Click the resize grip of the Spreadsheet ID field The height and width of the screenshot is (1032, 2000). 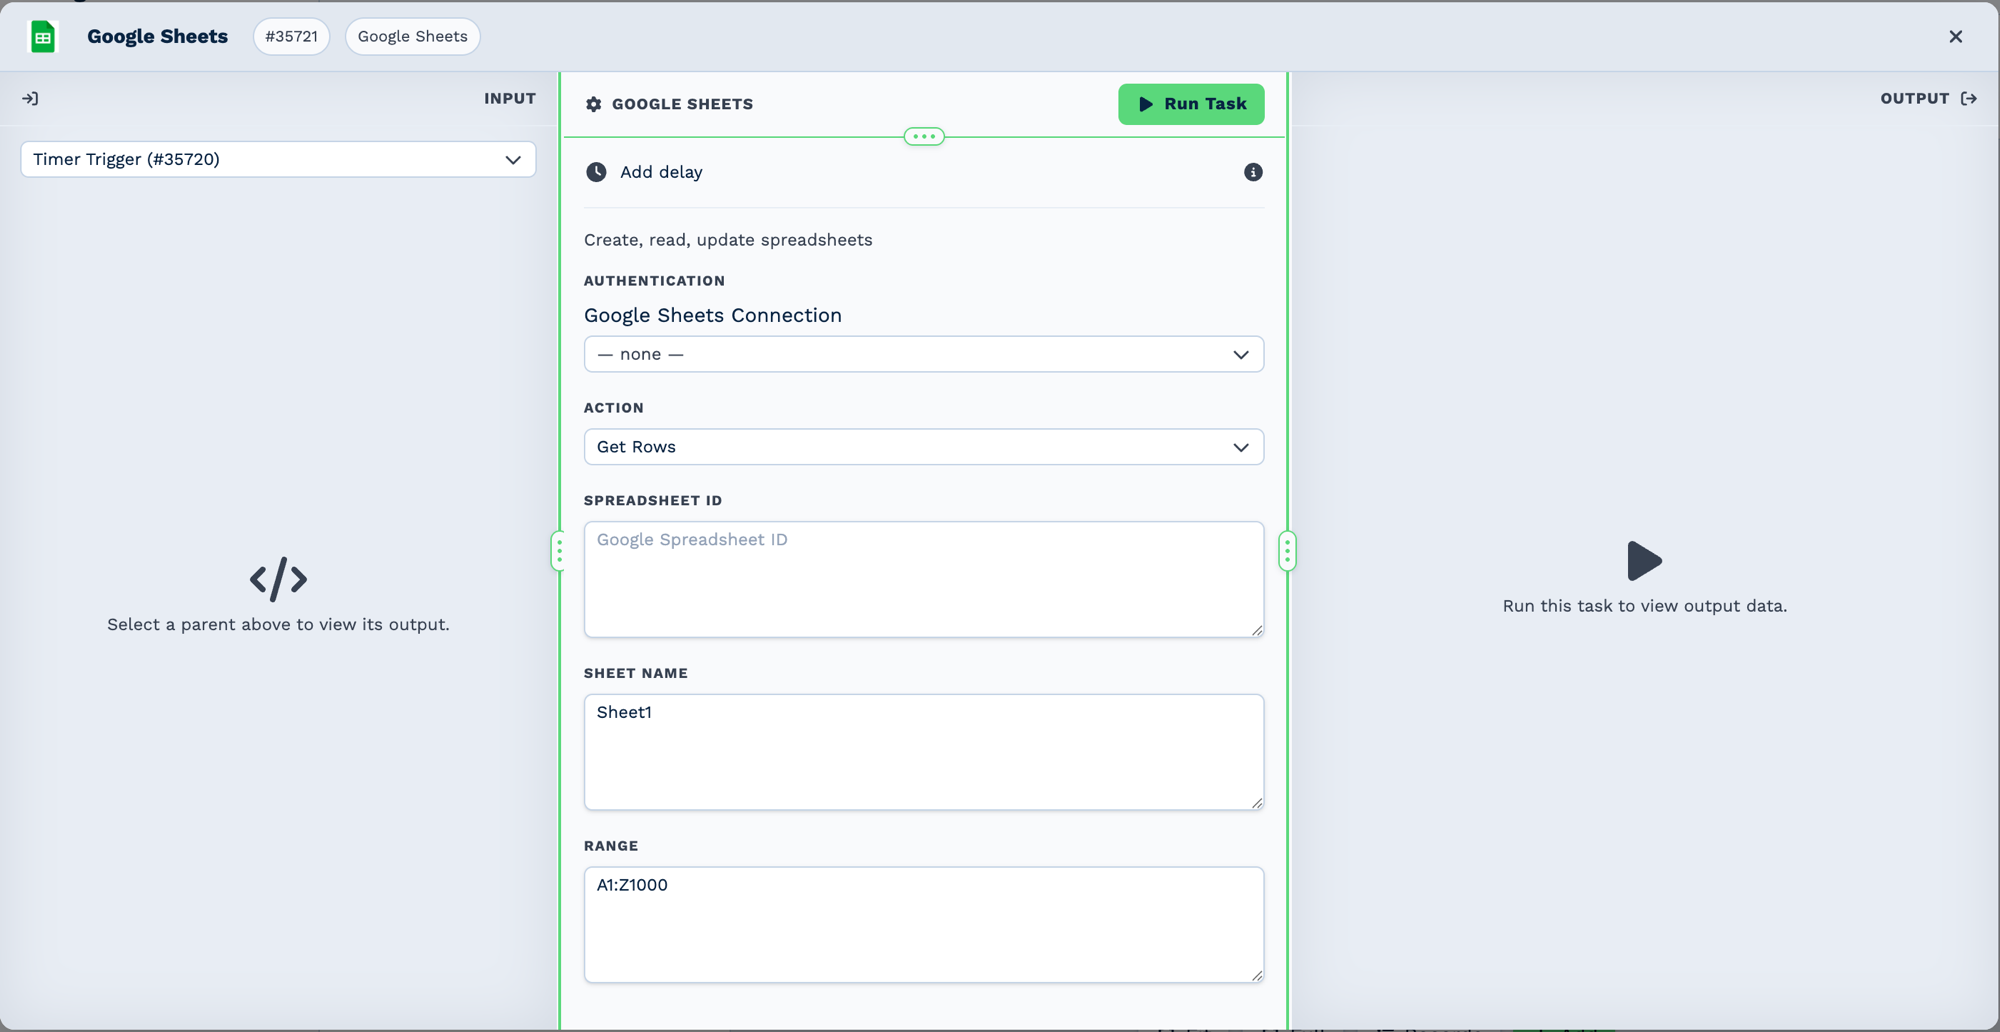click(x=1257, y=630)
